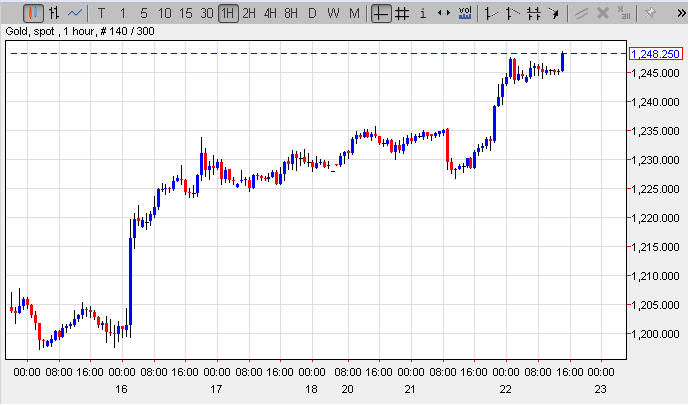Screen dimensions: 692x406
Task: Click the current price label 1,248.250
Action: [x=656, y=54]
